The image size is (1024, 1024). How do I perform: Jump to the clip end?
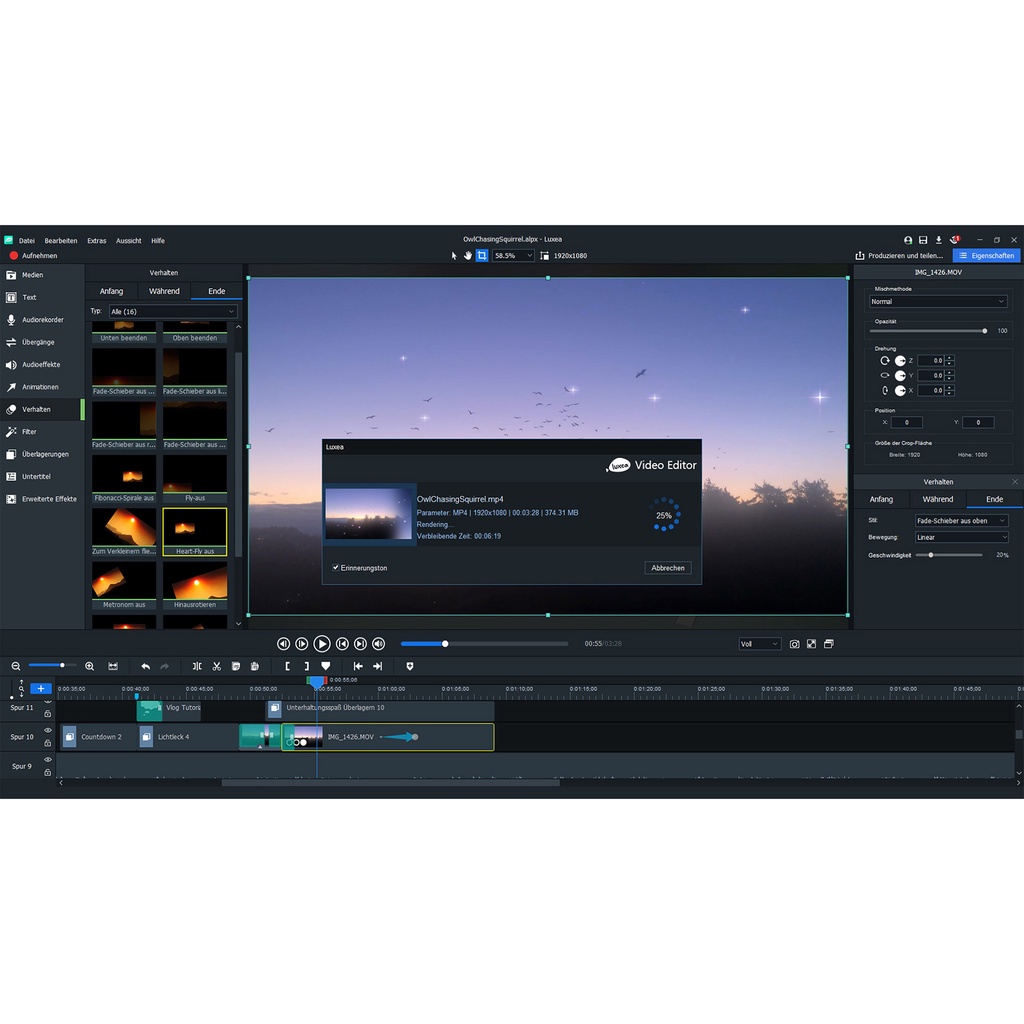(377, 666)
